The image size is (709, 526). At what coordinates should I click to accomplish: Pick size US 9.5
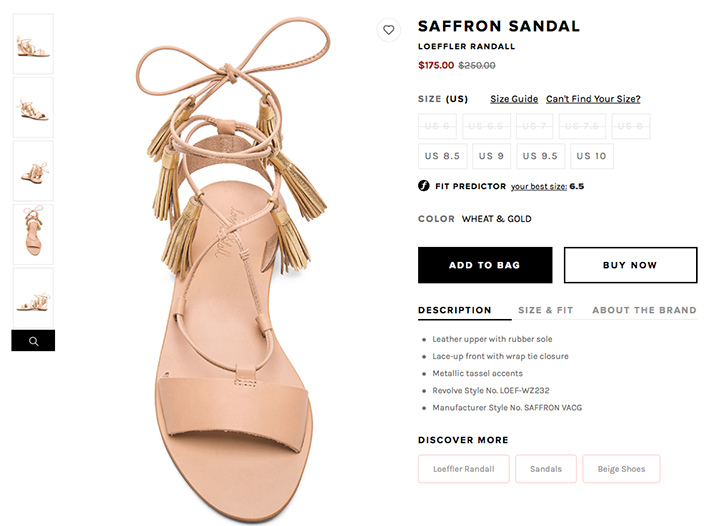click(540, 156)
